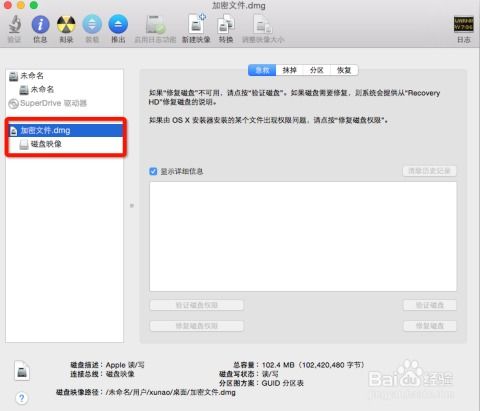This screenshot has height=411, width=480.
Task: Click the Verify microscope toolbar icon
Action: 14,25
